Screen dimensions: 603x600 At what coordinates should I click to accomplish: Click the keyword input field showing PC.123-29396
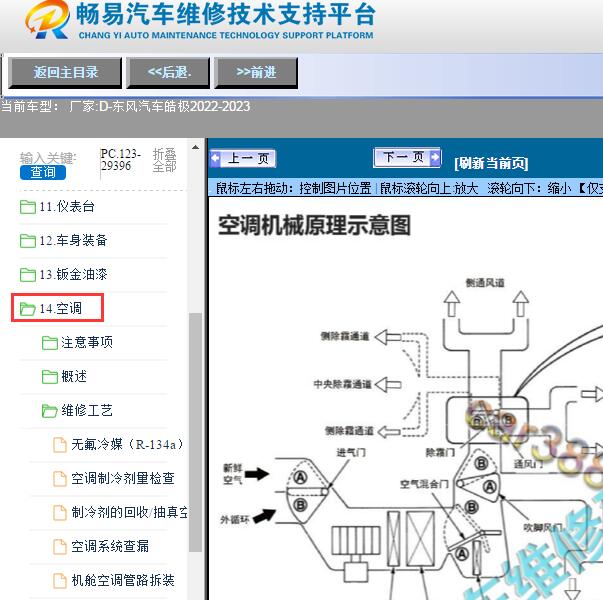pos(120,160)
